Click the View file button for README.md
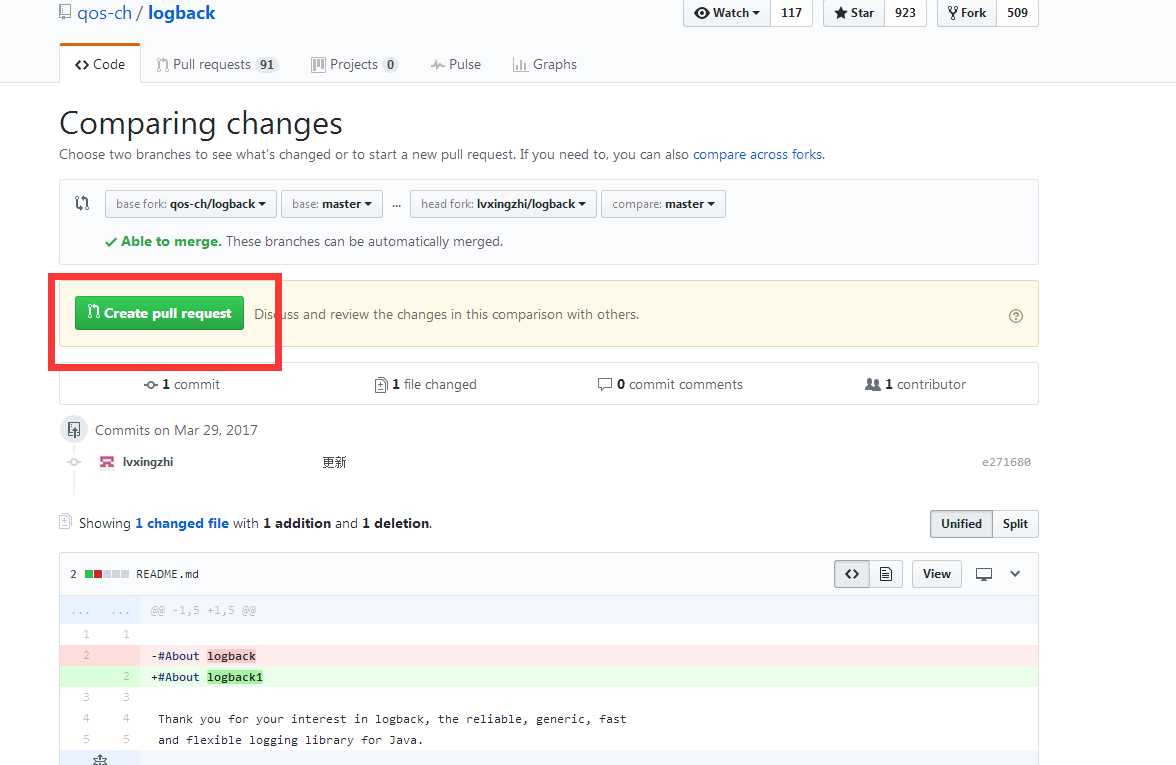This screenshot has height=765, width=1176. (937, 574)
